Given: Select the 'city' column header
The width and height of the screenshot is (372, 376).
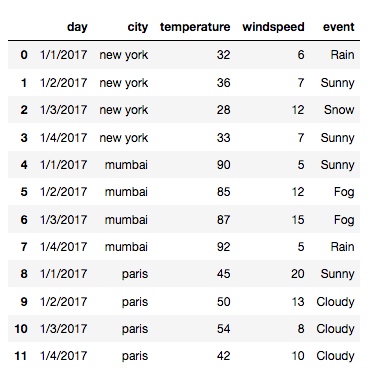Looking at the screenshot, I should [x=137, y=27].
